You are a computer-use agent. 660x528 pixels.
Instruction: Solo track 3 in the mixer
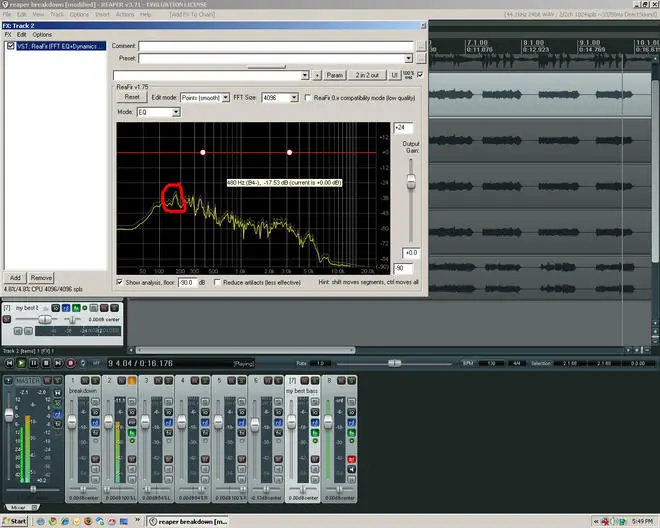coord(169,380)
